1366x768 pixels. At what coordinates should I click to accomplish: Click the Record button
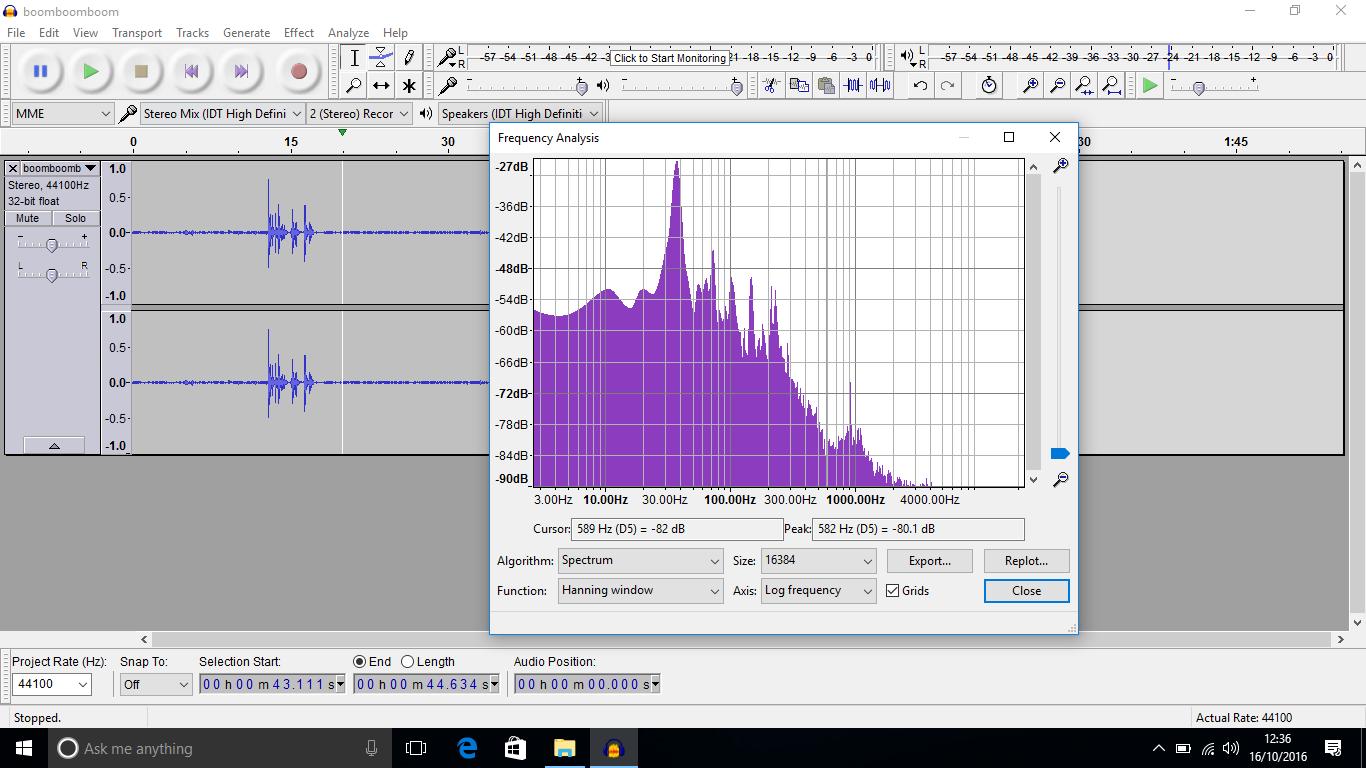tap(298, 71)
